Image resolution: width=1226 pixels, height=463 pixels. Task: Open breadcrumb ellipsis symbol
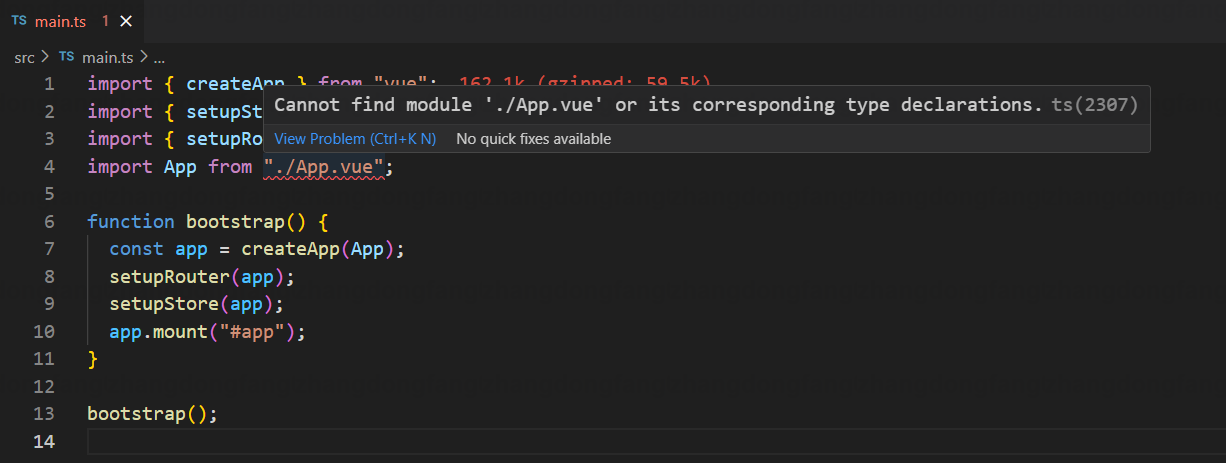158,57
